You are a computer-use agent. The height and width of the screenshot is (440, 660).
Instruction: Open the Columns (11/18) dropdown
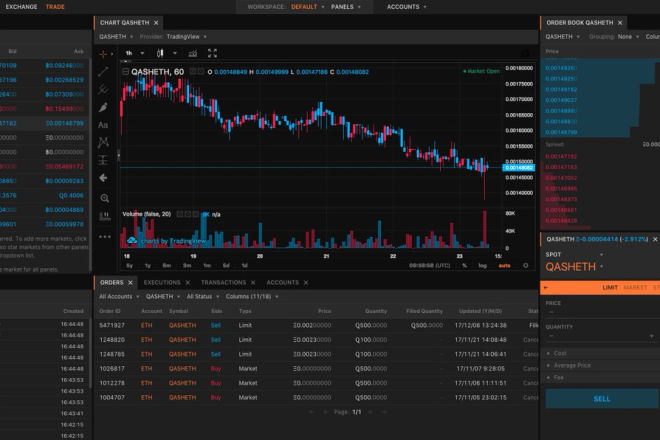click(x=252, y=297)
